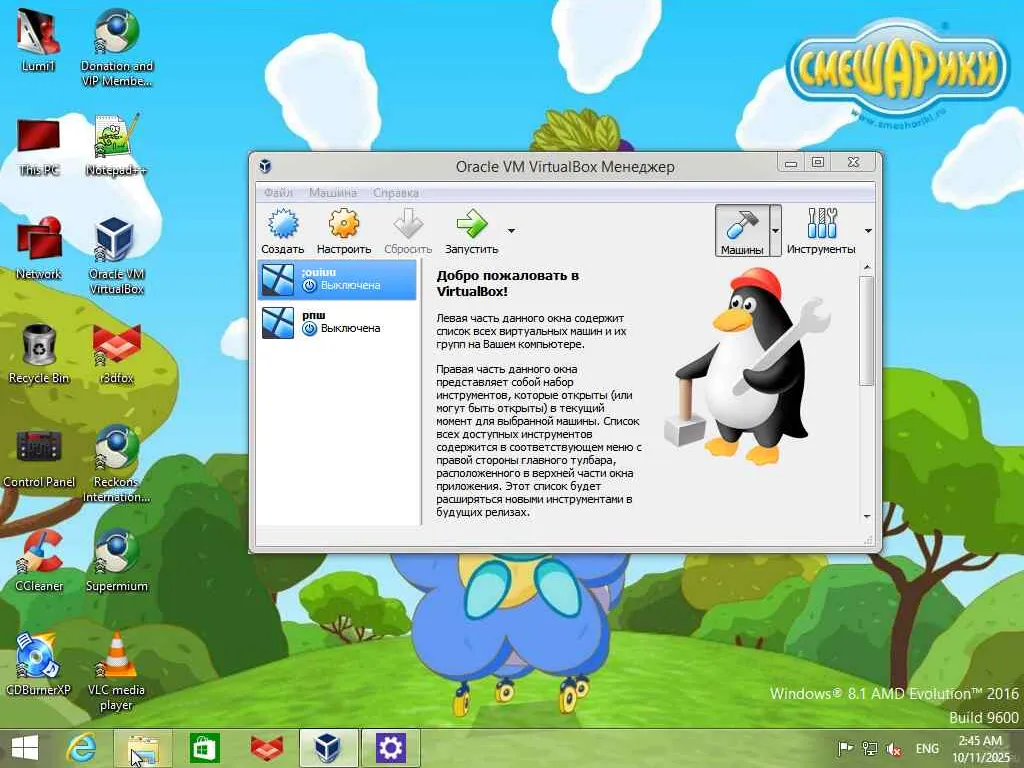The height and width of the screenshot is (768, 1024).
Task: Select the Control Panel desktop icon
Action: pos(39,458)
